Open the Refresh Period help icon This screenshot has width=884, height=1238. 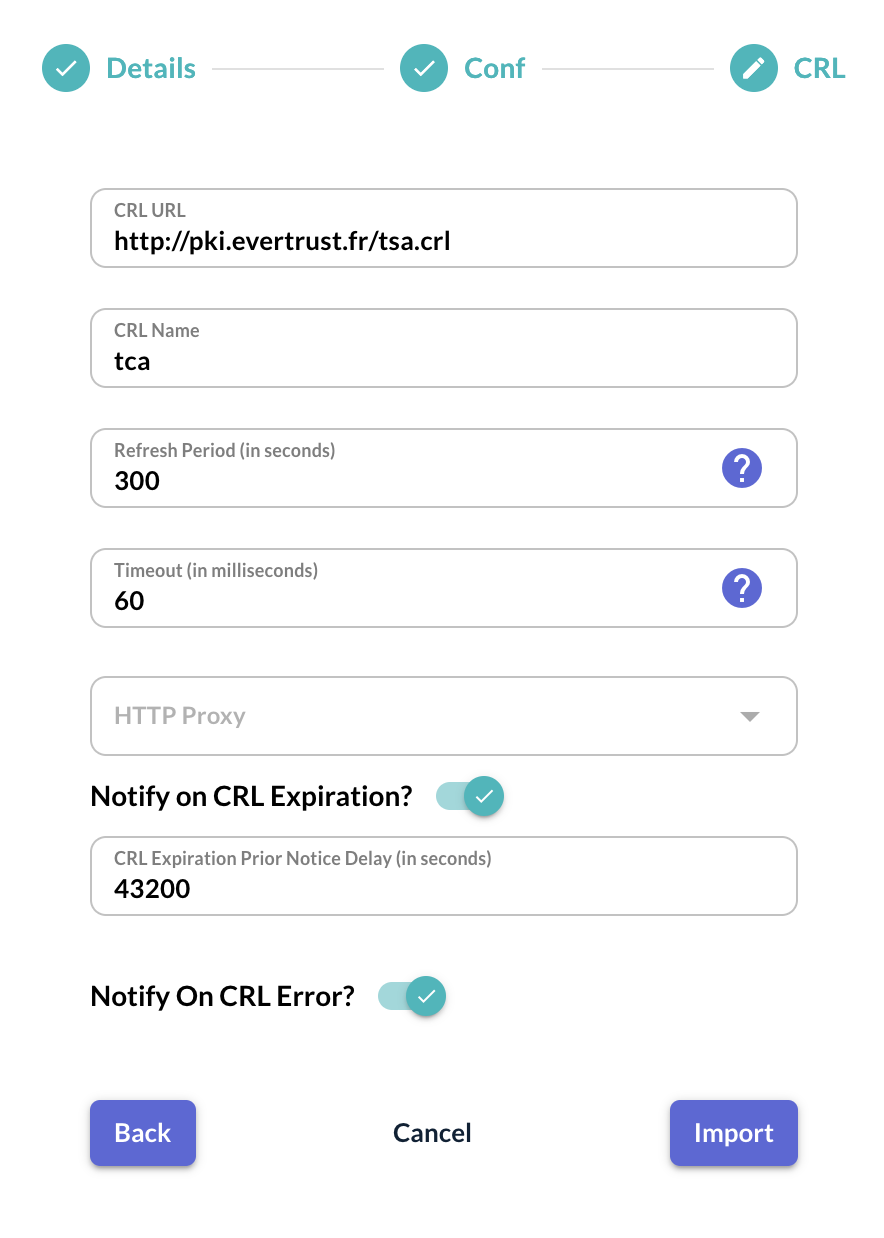tap(742, 467)
